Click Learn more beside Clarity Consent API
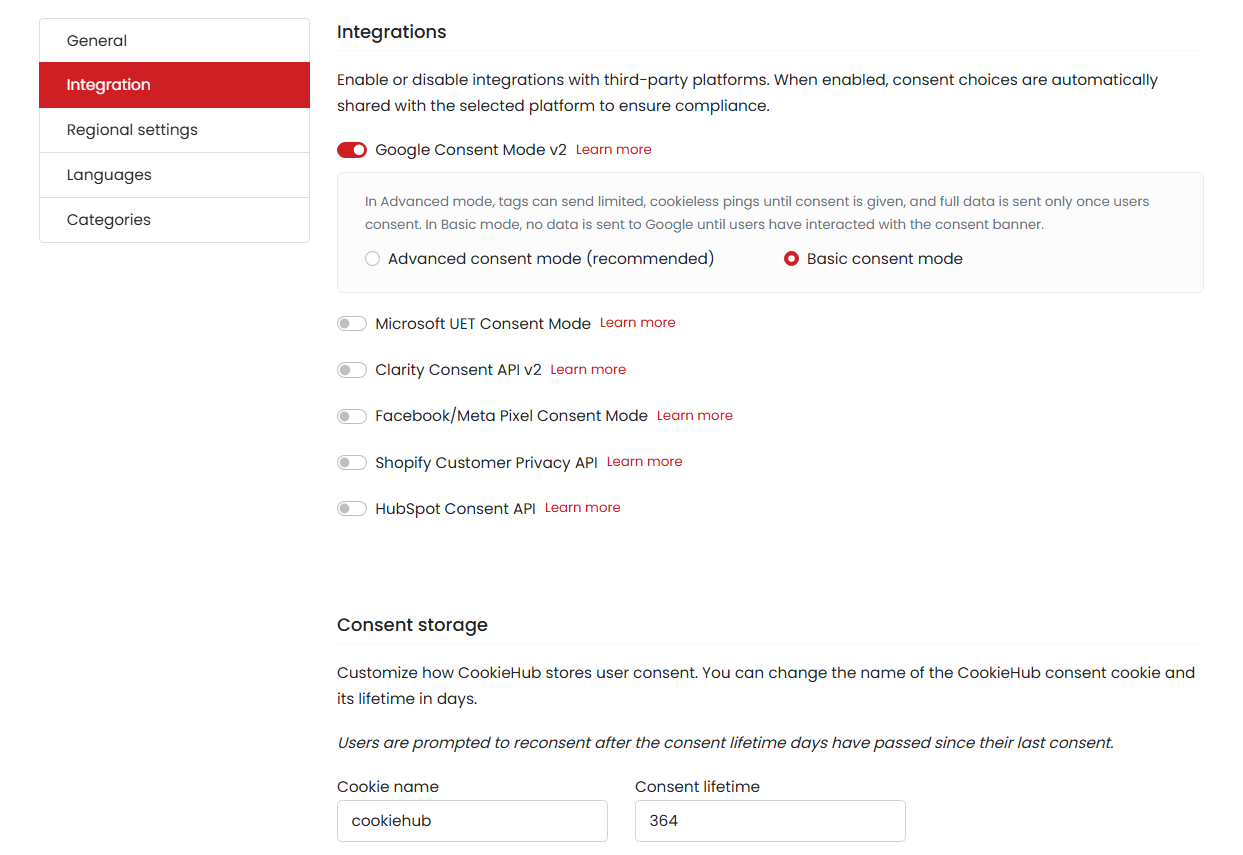The height and width of the screenshot is (855, 1243). coord(588,369)
